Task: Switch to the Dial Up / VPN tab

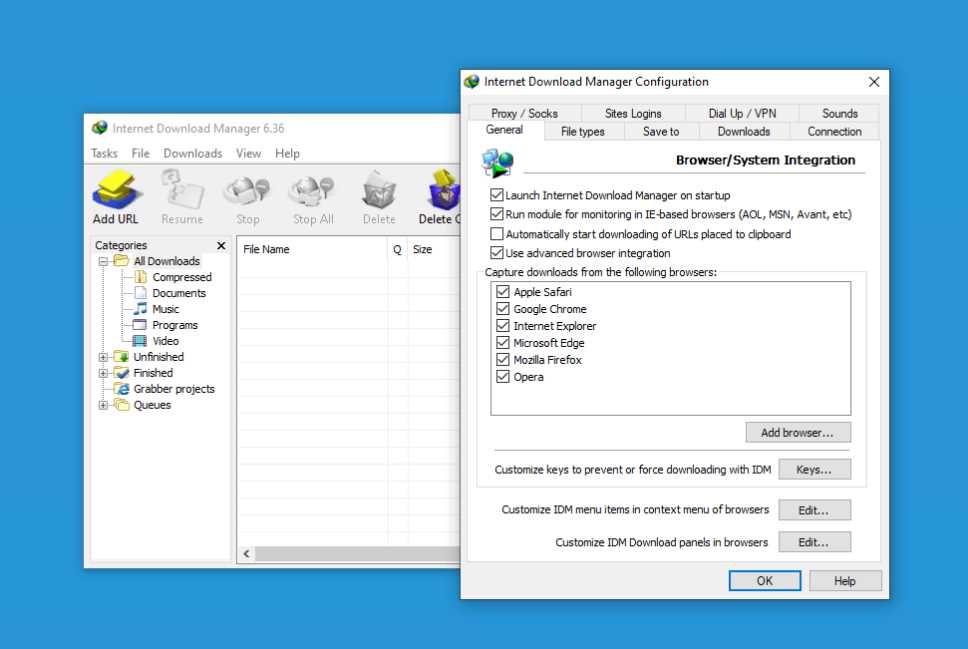Action: (742, 113)
